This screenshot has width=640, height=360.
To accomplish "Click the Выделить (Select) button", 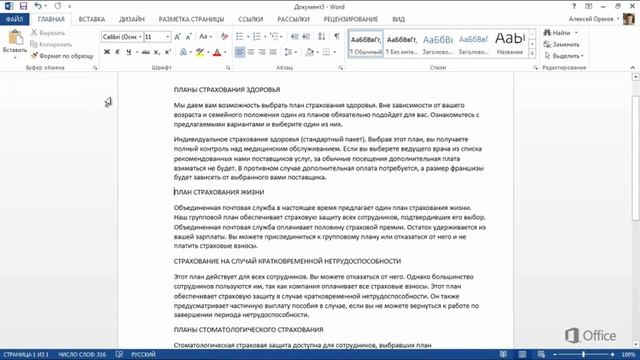I will 564,56.
